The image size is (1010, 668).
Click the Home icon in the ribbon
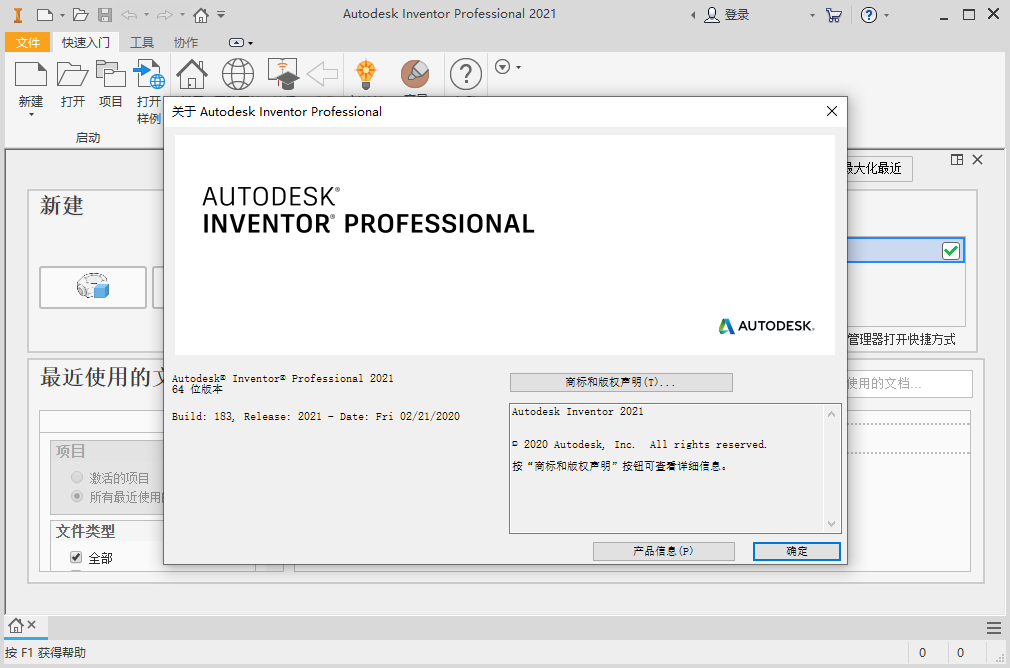click(191, 73)
